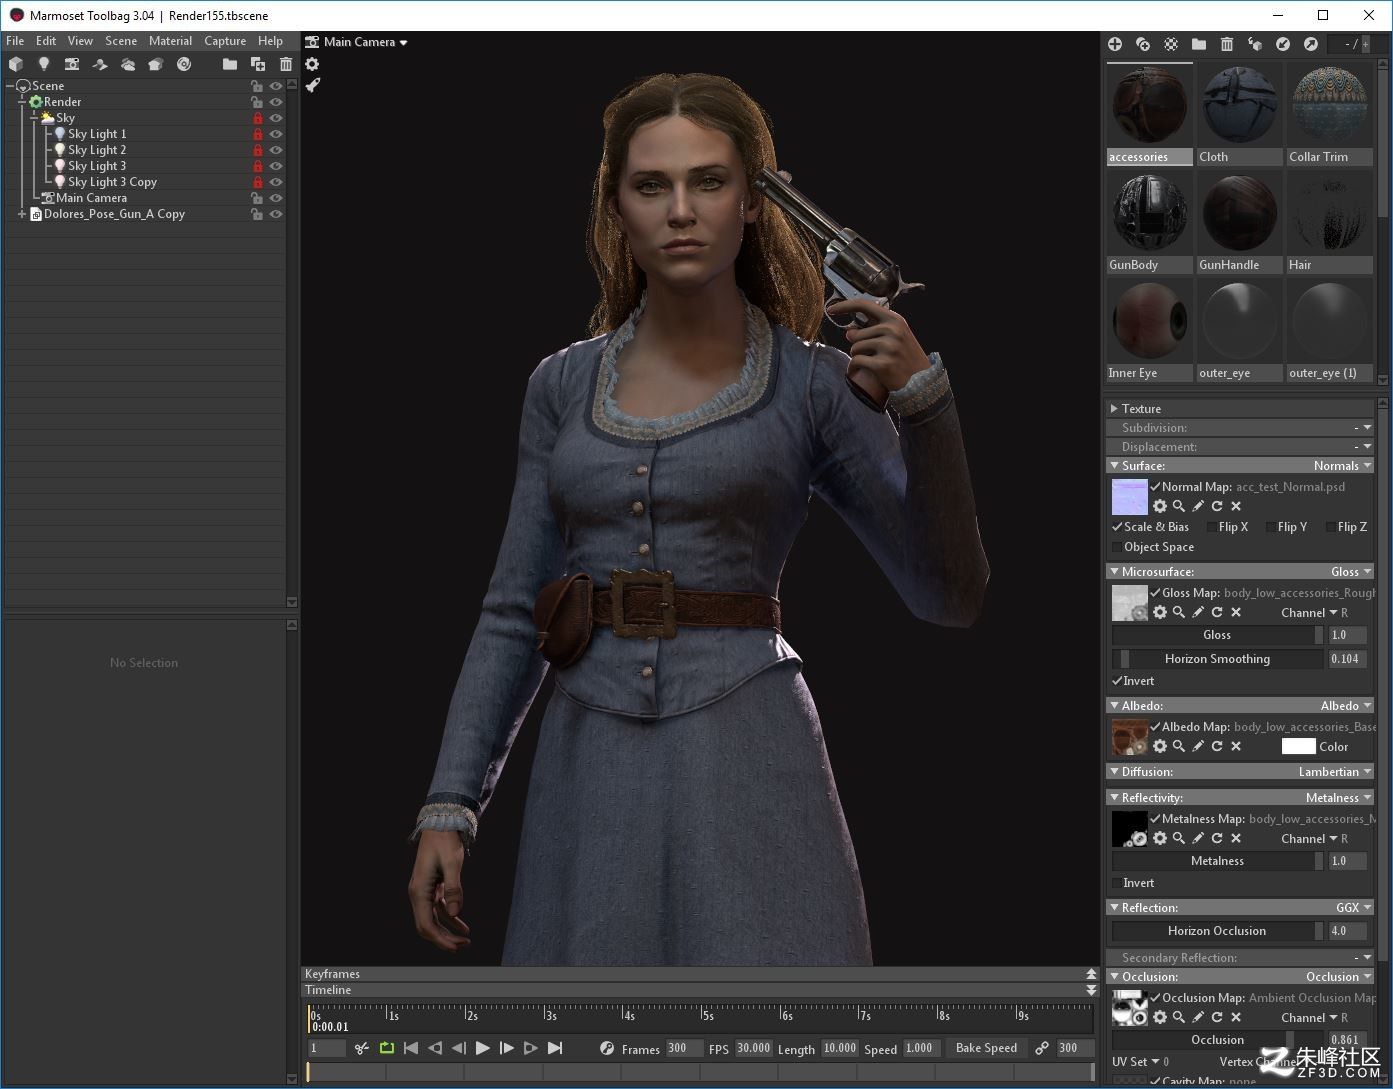The height and width of the screenshot is (1089, 1393).
Task: Add a turntable object (disc icon)
Action: coord(184,64)
